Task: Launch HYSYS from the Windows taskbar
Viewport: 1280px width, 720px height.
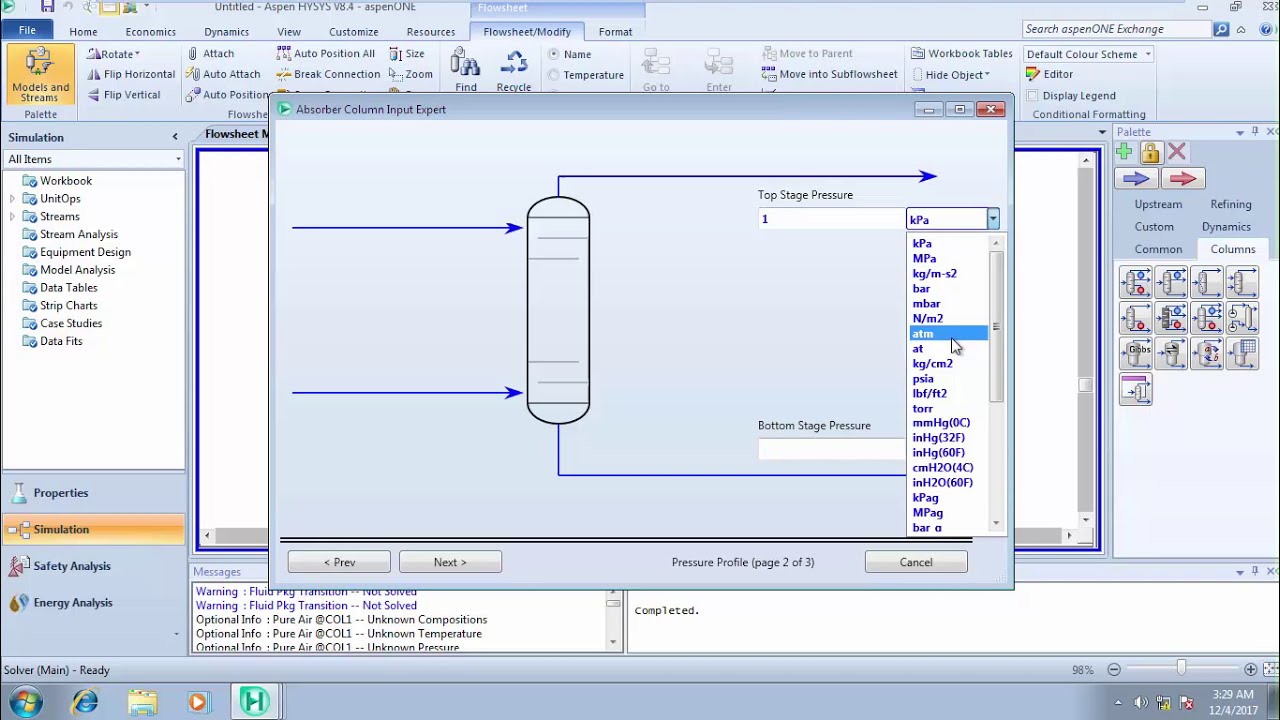Action: click(x=254, y=702)
